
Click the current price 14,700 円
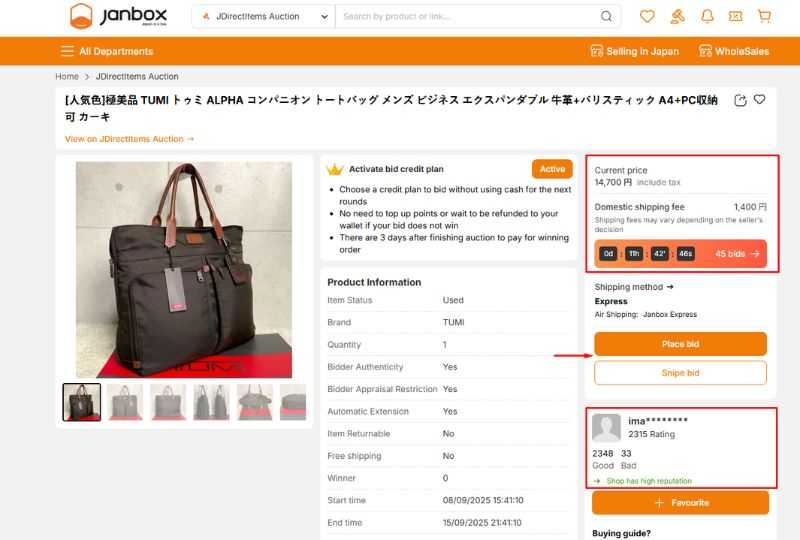coord(613,182)
